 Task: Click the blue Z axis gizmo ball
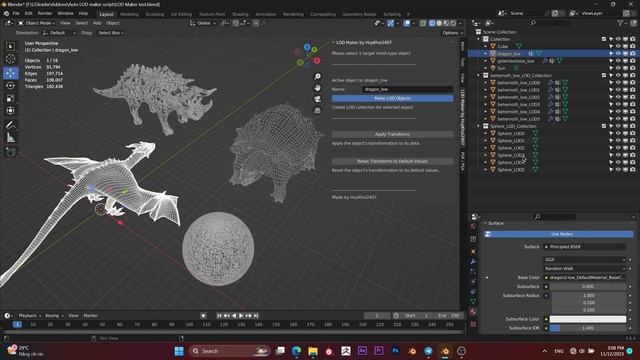[307, 47]
